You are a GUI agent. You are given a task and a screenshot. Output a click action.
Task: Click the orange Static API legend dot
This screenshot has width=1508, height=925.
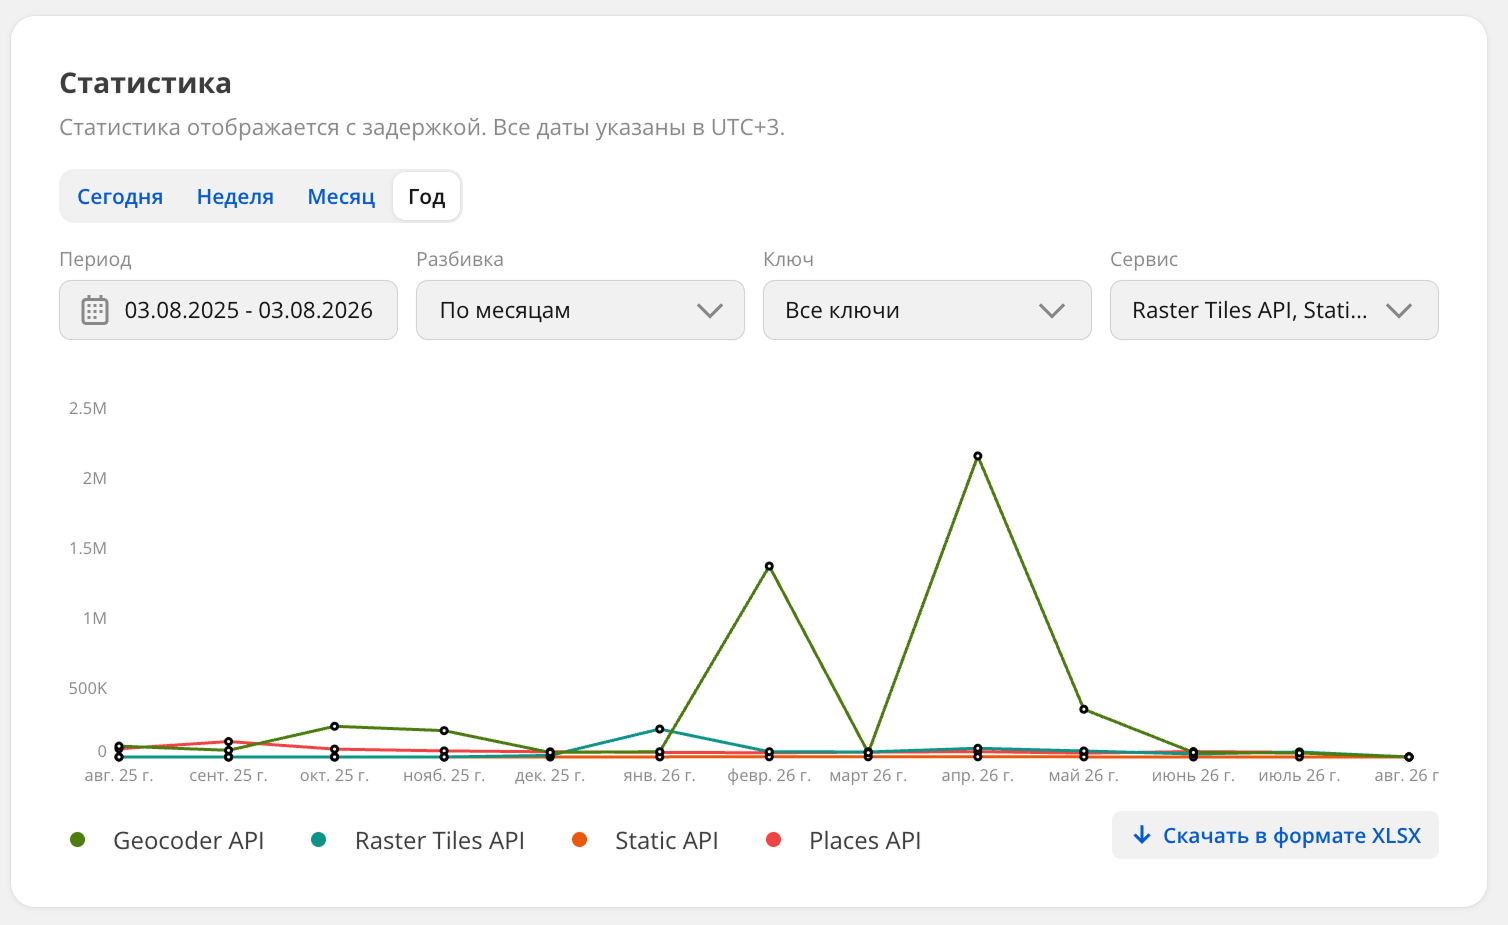(579, 840)
